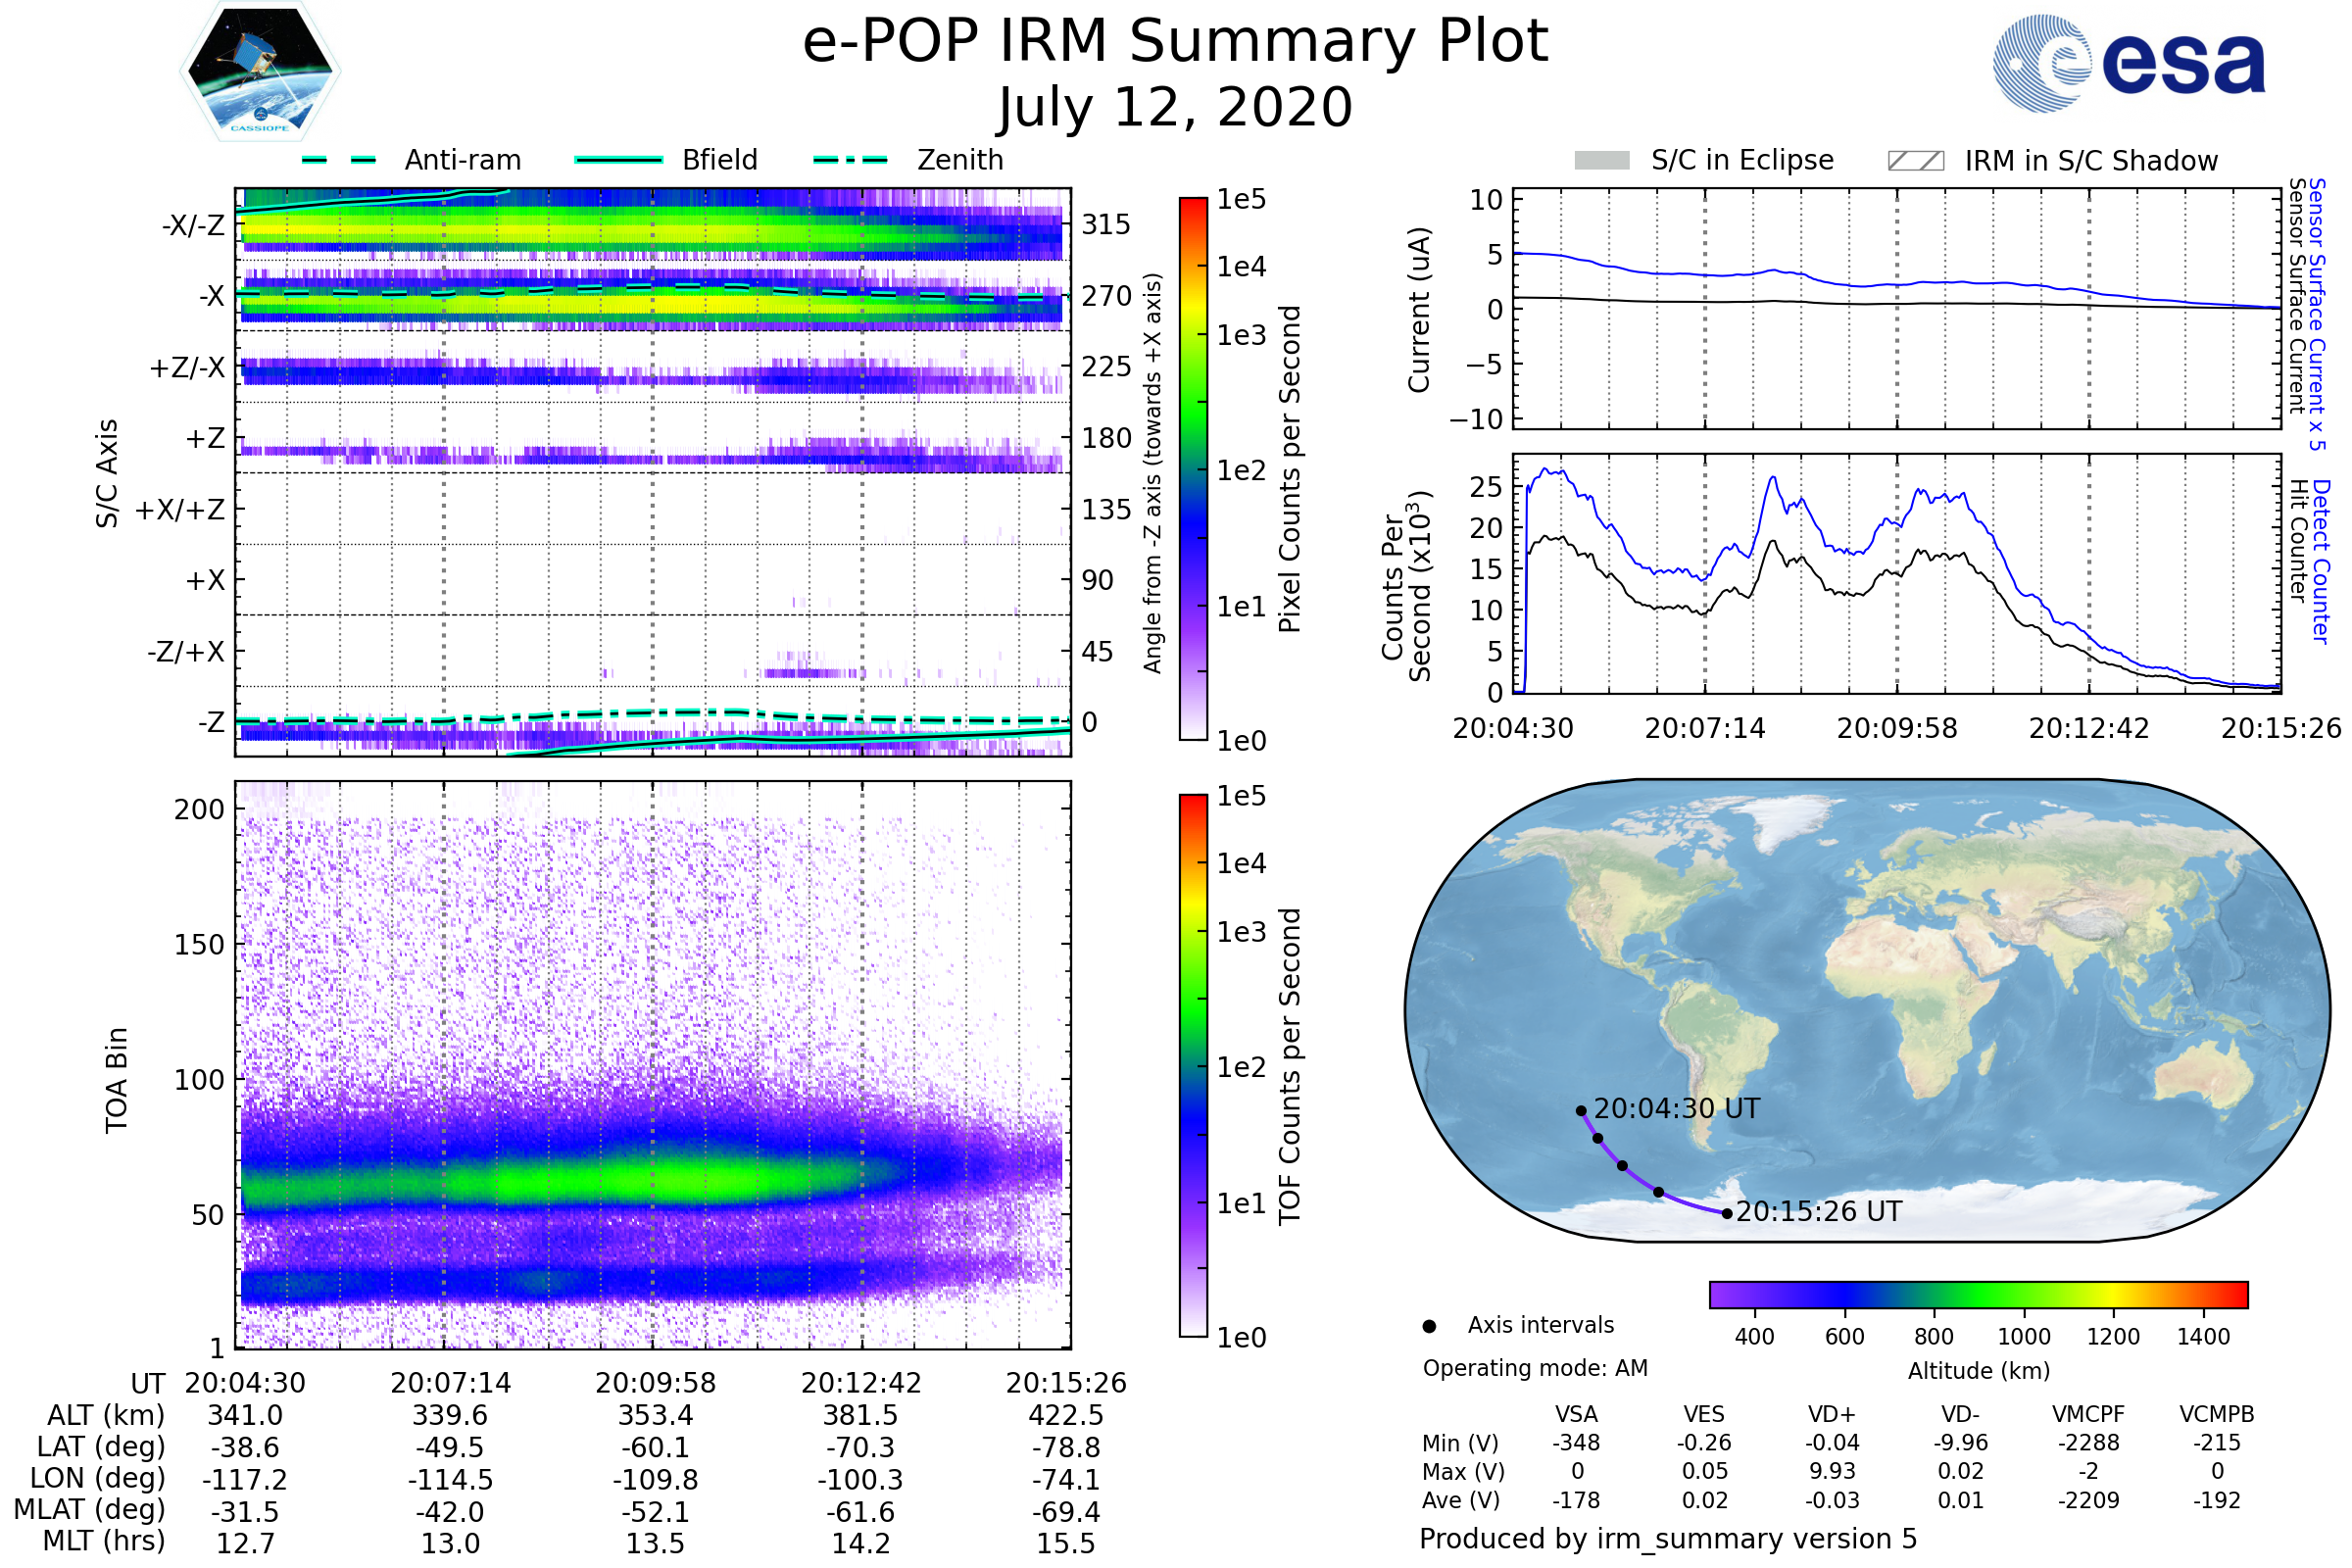Click the ESA logo
Screen dimensions: 2352x1568
coord(2128,64)
